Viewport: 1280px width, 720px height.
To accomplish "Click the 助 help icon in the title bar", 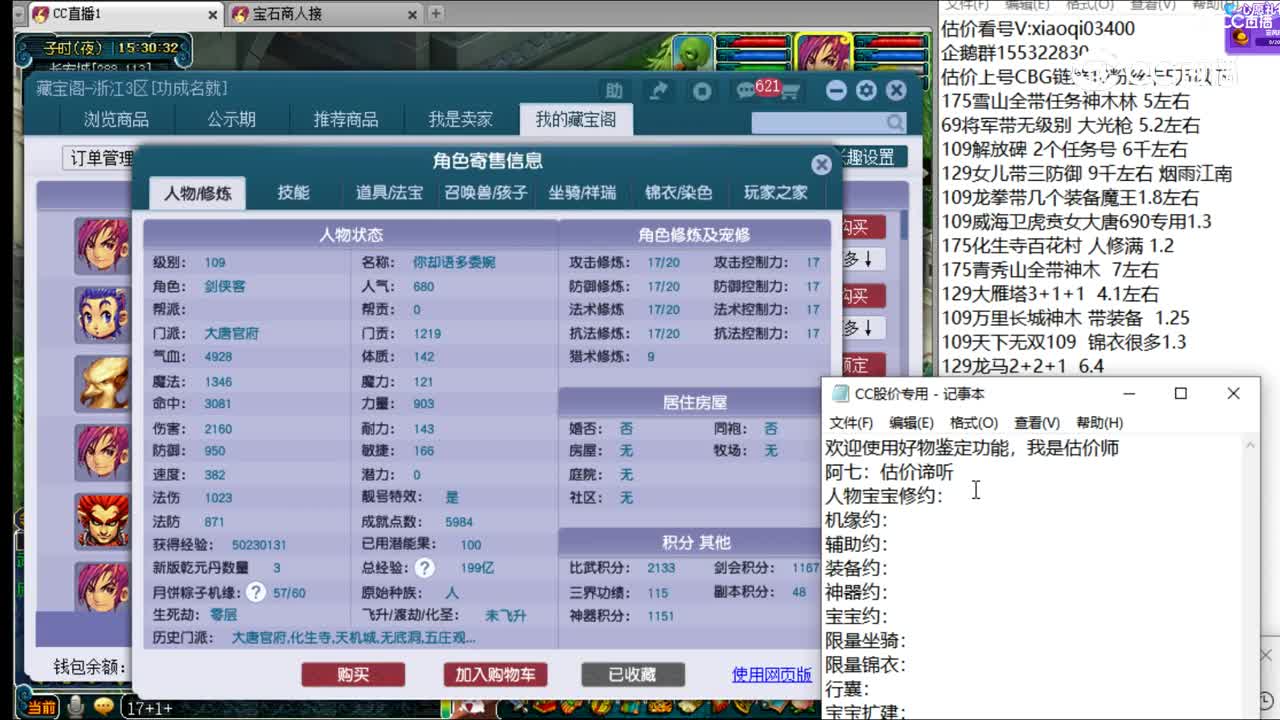I will click(613, 89).
